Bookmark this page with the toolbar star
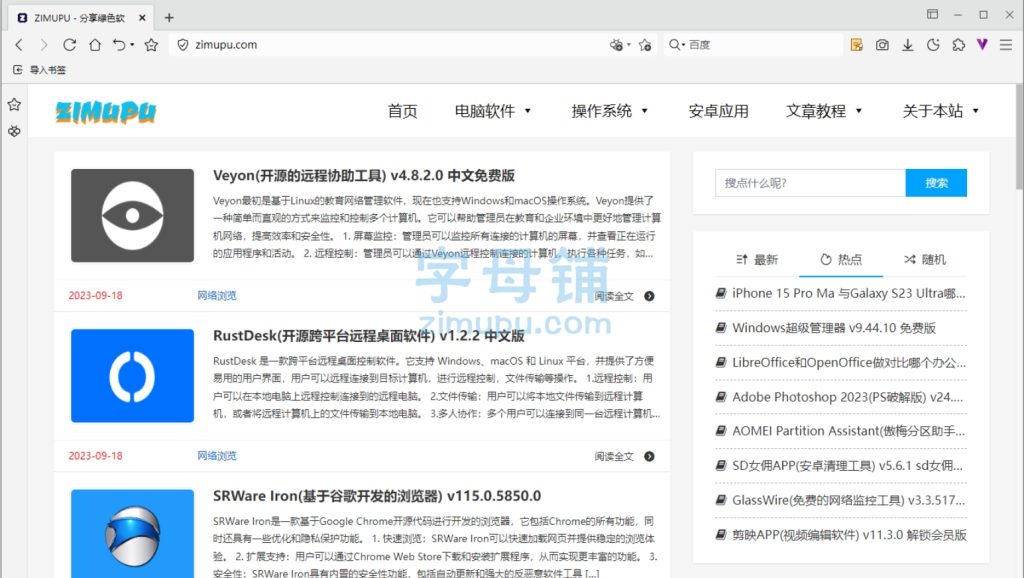 [x=152, y=44]
